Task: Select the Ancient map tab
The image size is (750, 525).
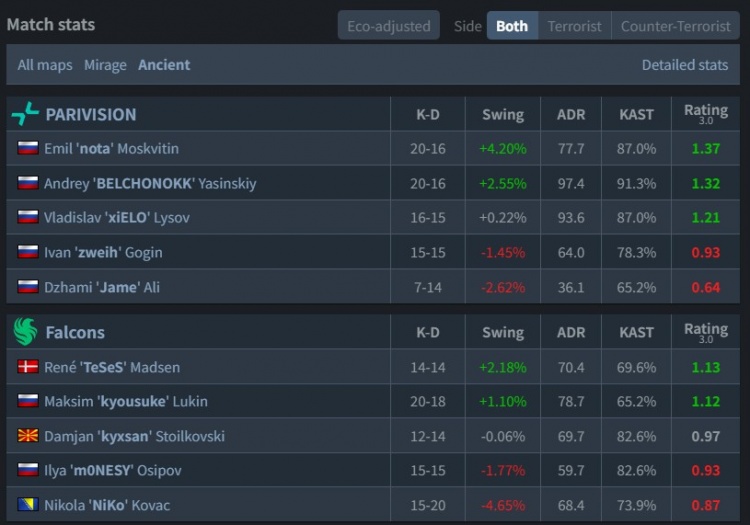Action: [x=164, y=65]
